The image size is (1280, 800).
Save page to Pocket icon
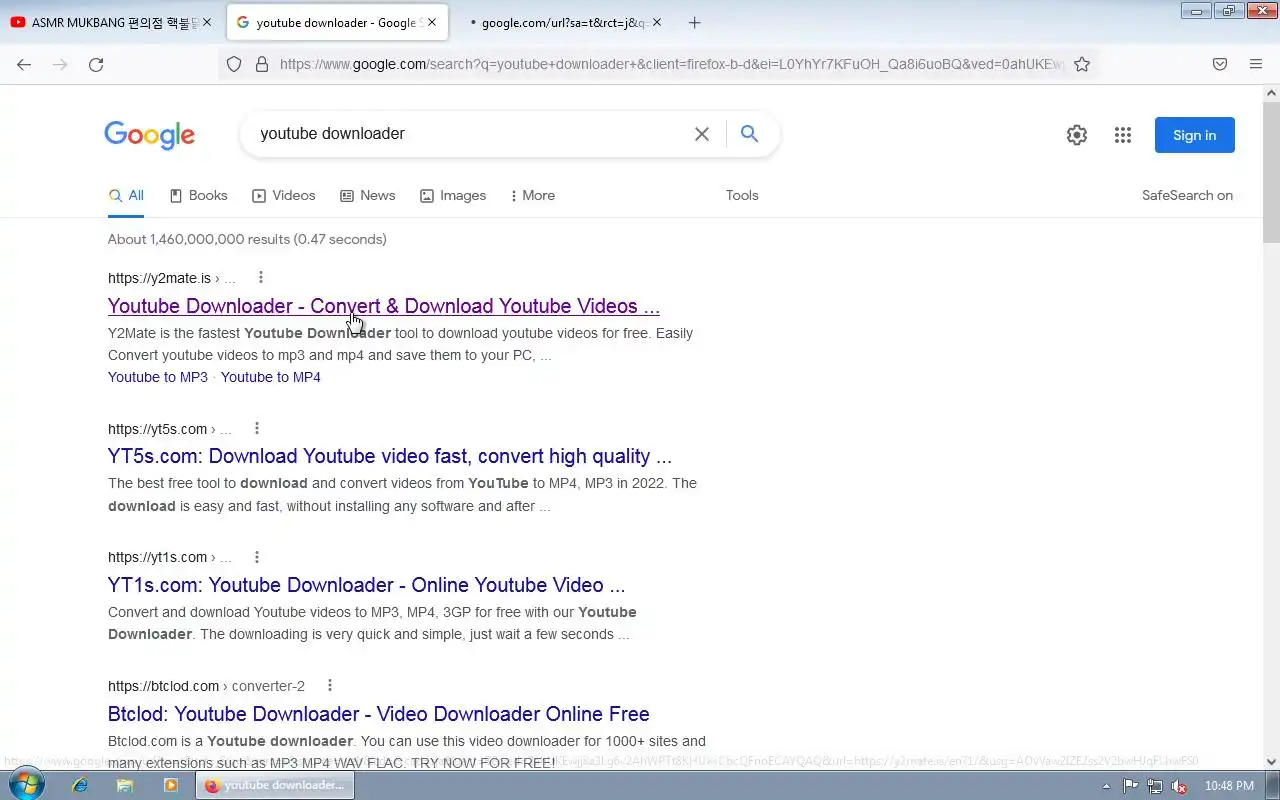click(1220, 64)
